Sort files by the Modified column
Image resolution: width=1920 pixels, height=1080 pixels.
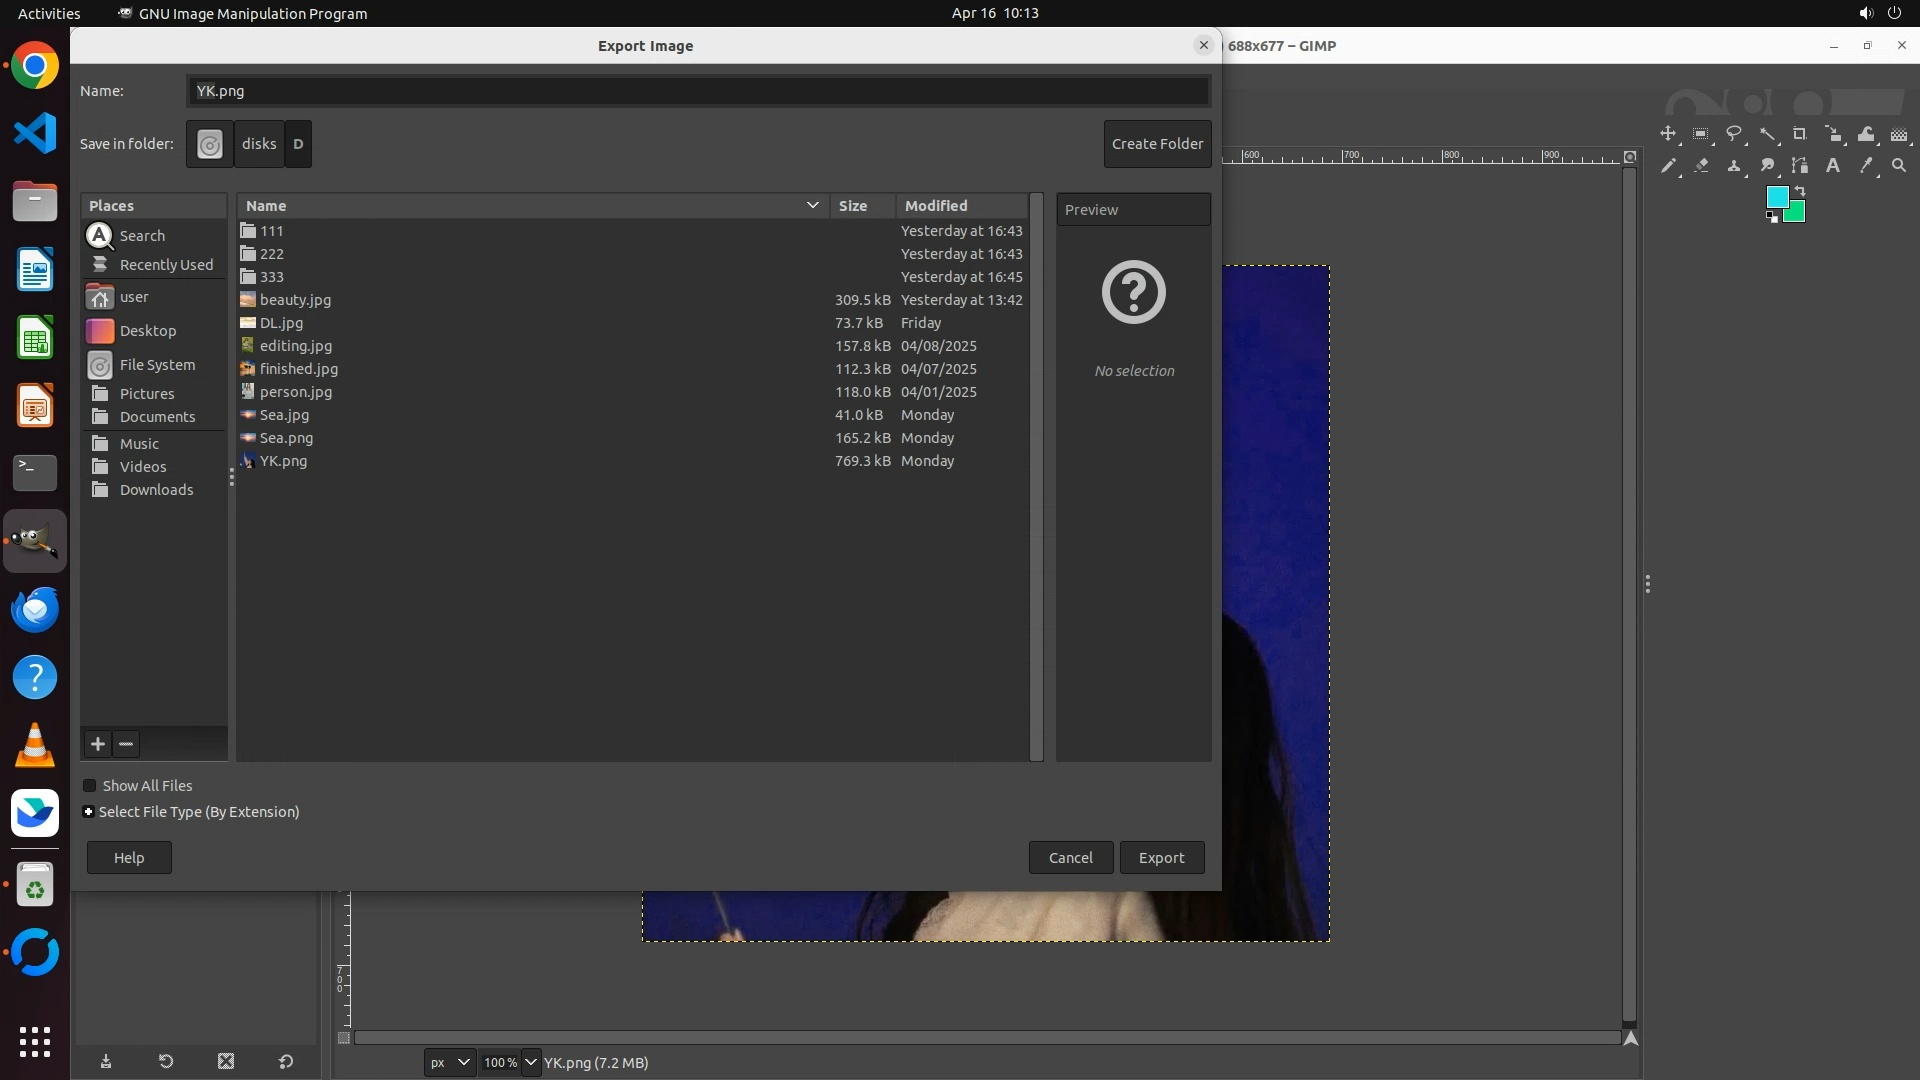(x=936, y=206)
